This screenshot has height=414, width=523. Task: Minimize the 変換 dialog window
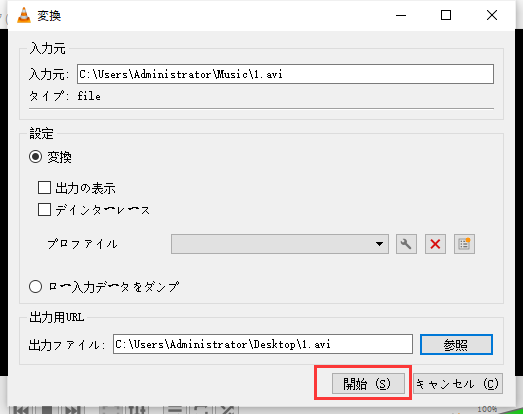pos(401,15)
